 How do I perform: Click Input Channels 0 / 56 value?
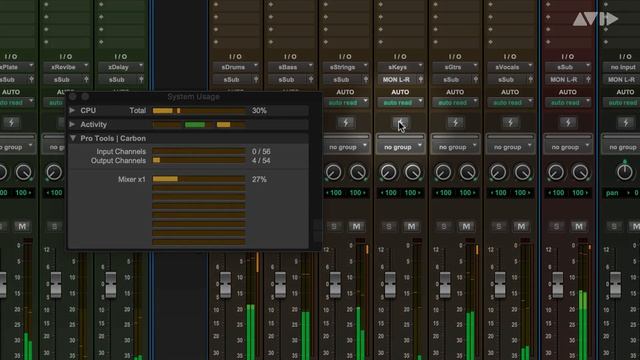coord(261,151)
